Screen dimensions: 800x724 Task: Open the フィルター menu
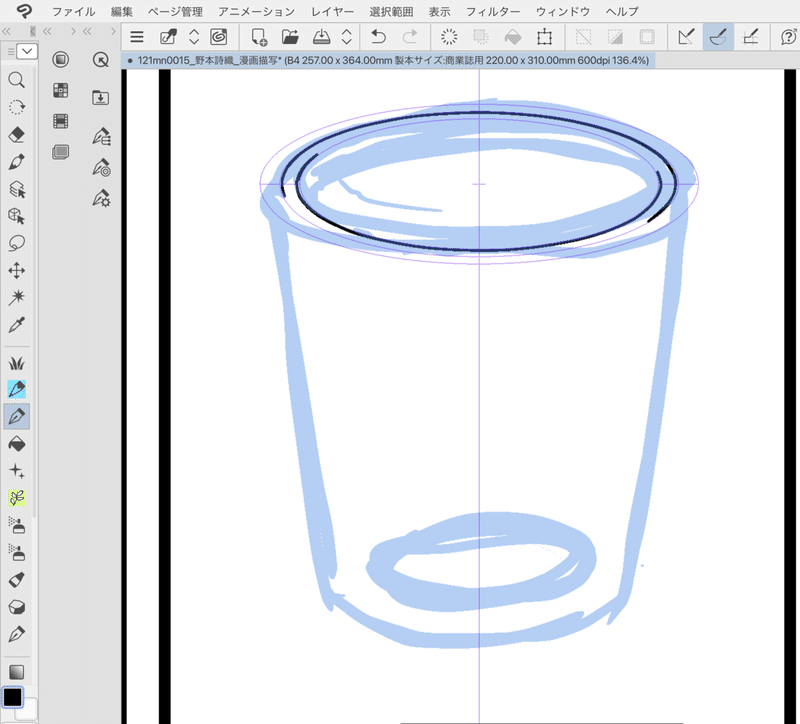click(x=493, y=11)
